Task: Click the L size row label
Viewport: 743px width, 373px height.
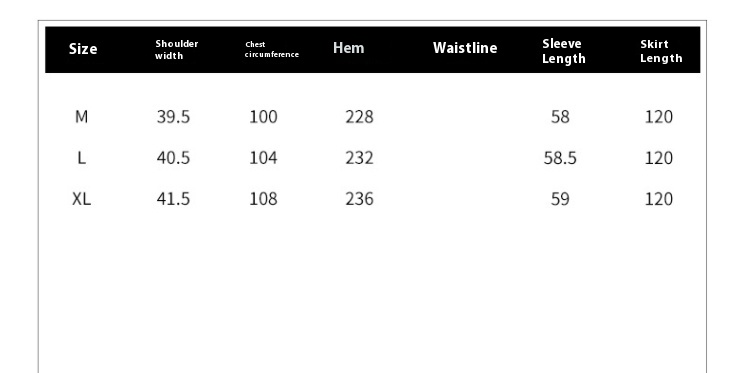Action: click(x=82, y=158)
